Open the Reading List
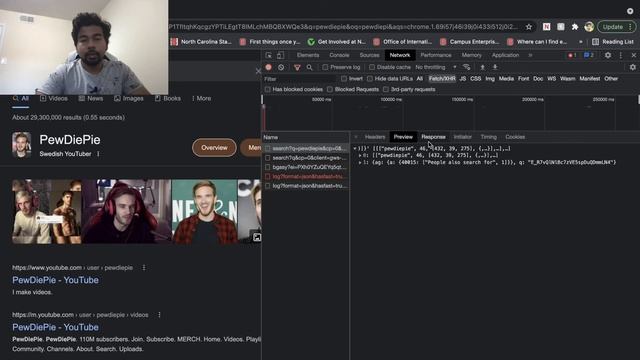640x360 pixels. (613, 42)
